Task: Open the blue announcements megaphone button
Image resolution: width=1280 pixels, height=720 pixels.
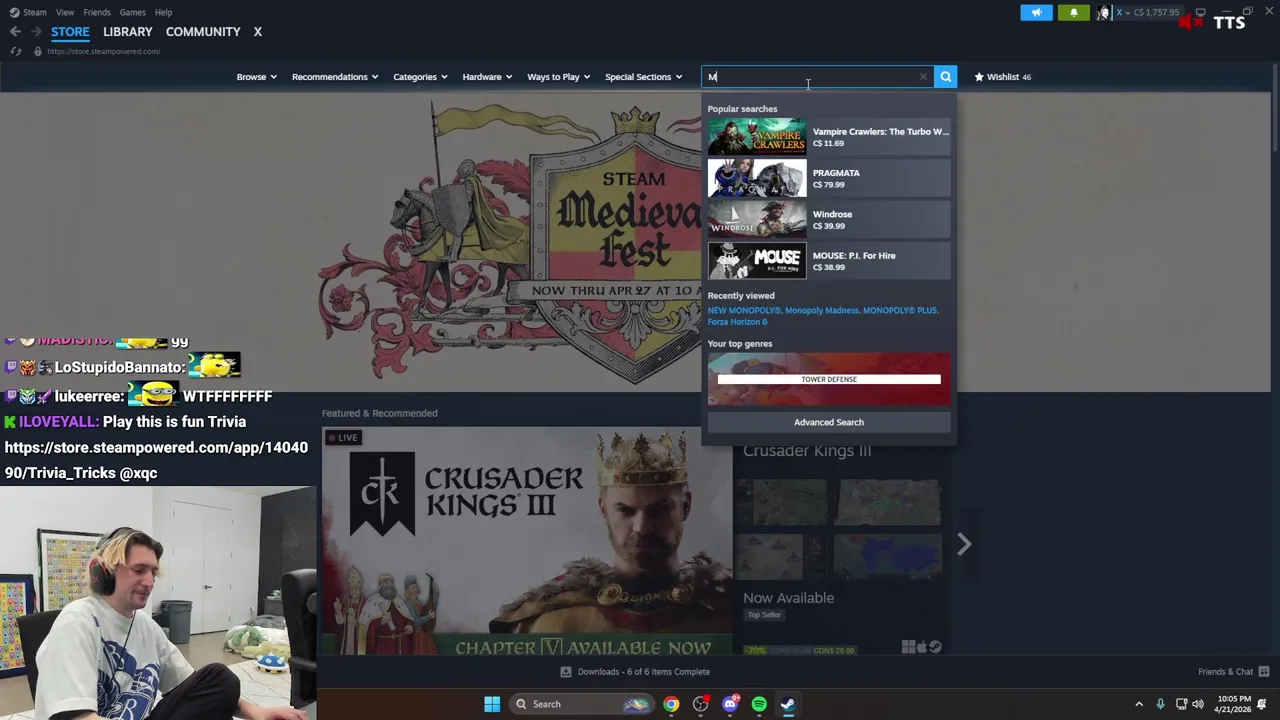Action: pyautogui.click(x=1036, y=12)
